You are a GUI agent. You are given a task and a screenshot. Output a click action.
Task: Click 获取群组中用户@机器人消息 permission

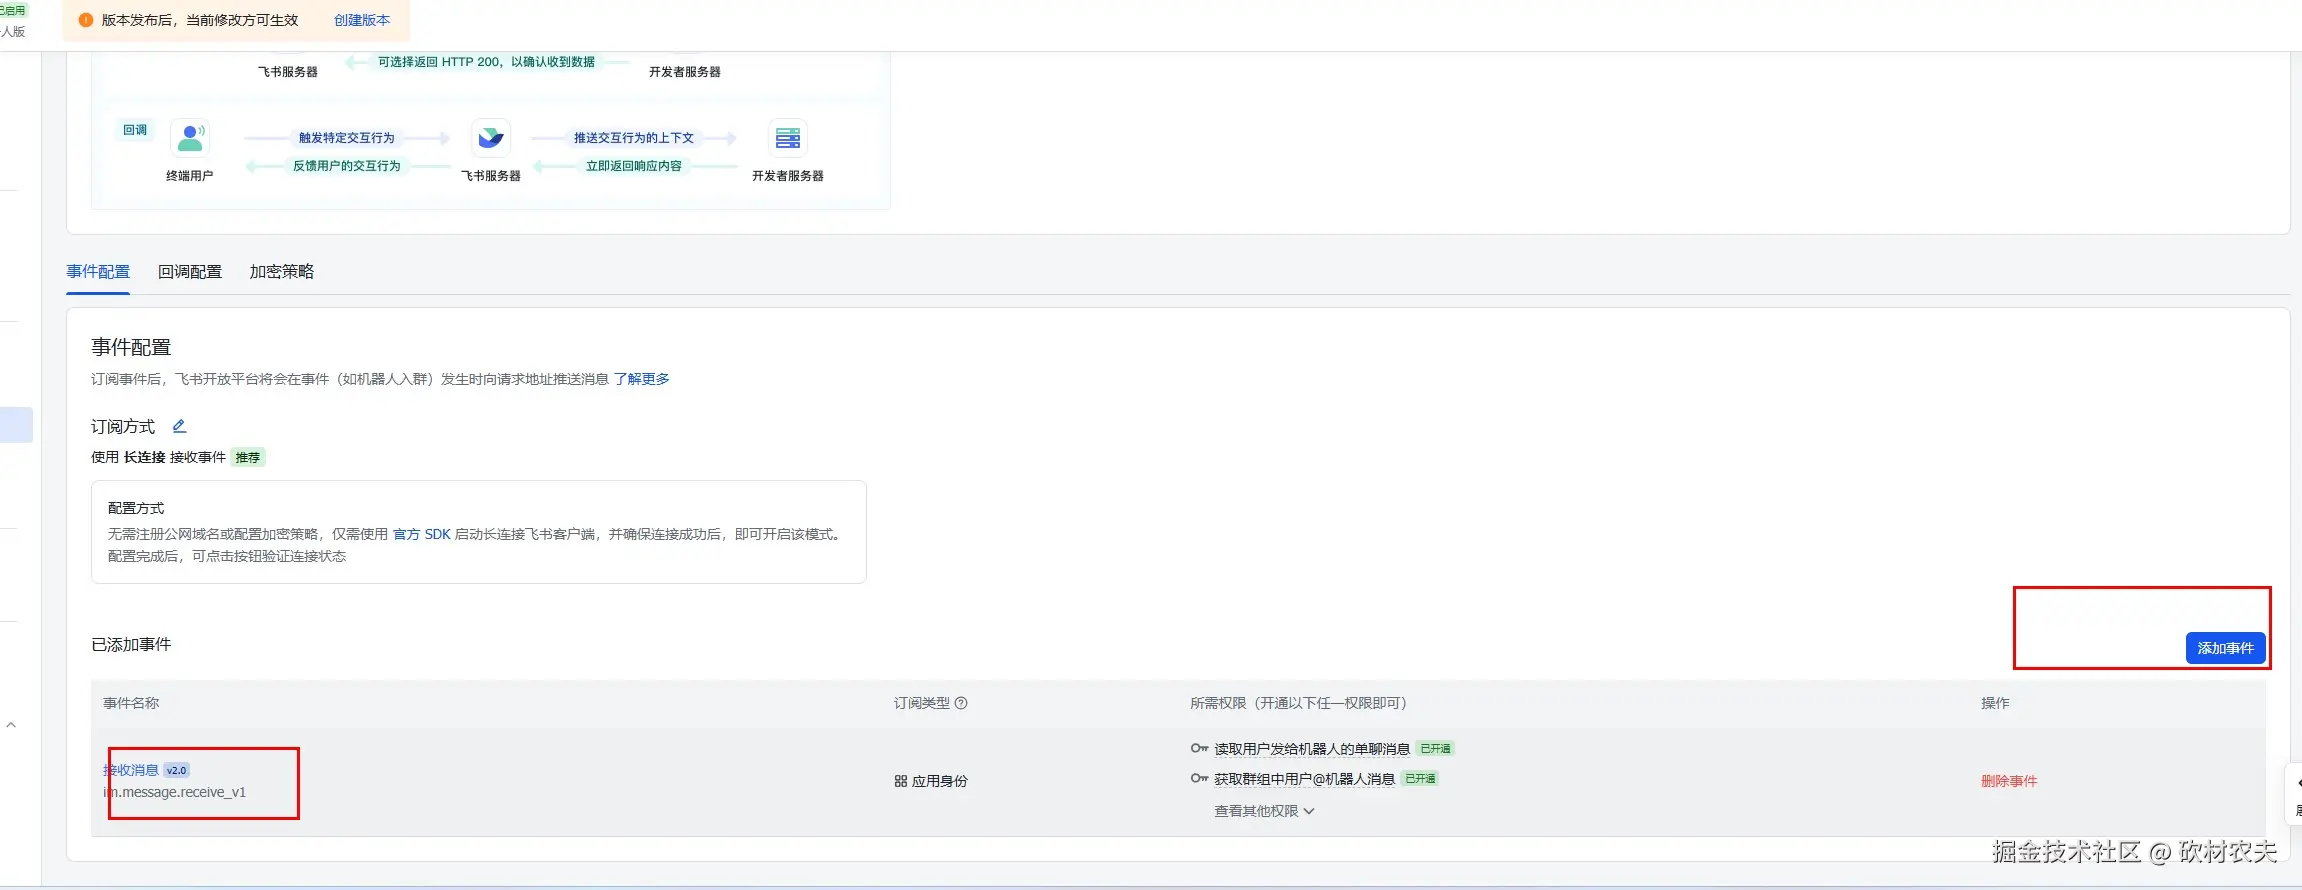click(x=1304, y=779)
